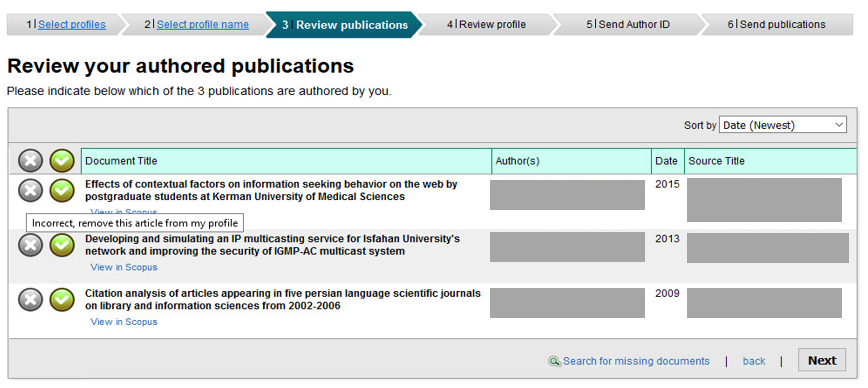868x388 pixels.
Task: Open View in Scopus for multicasting article
Action: pos(124,267)
